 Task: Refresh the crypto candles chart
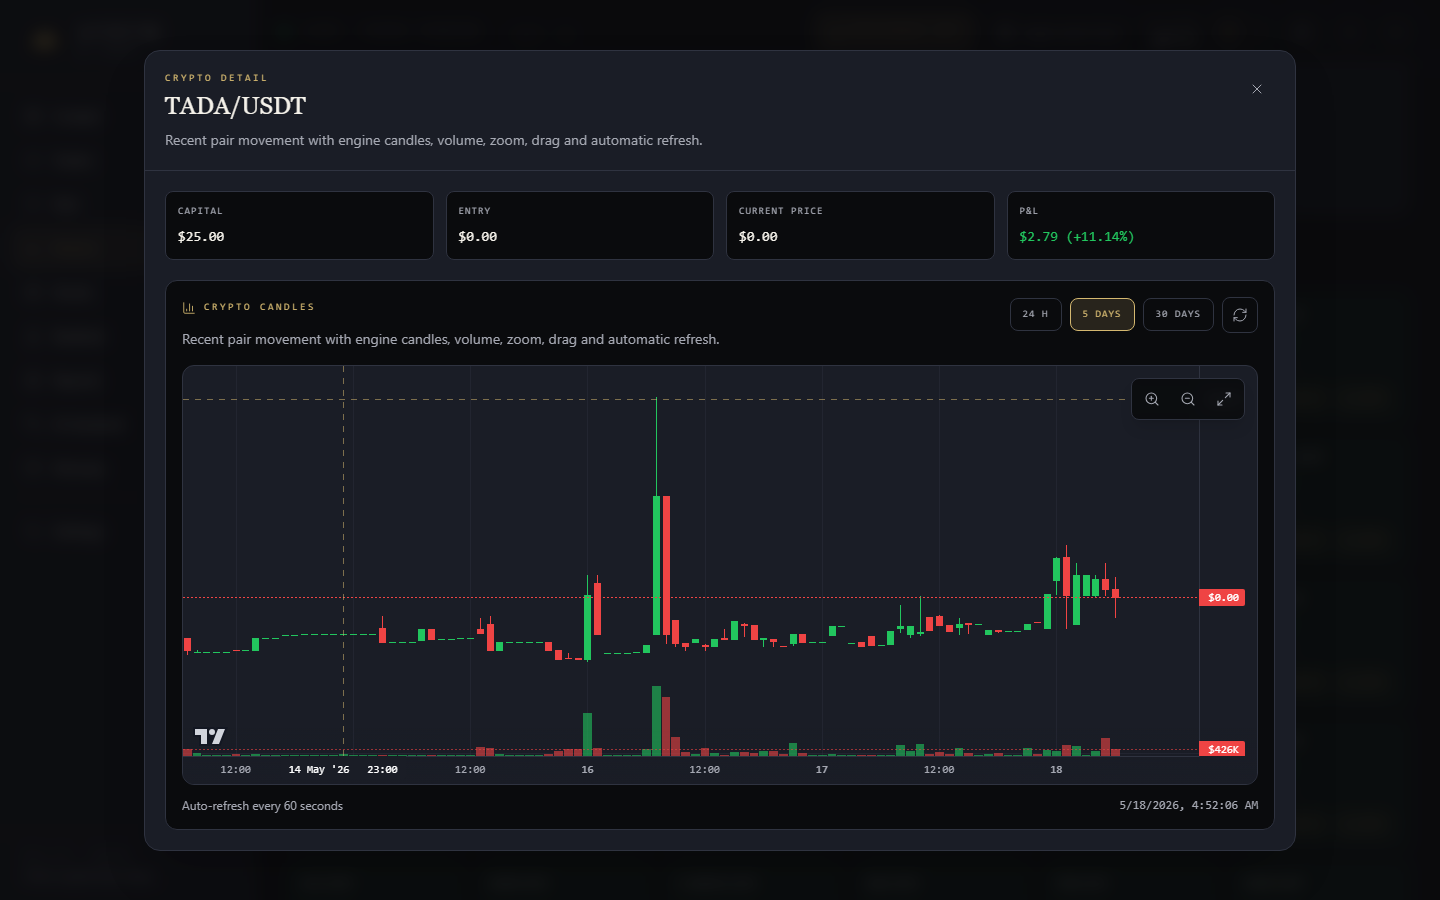tap(1240, 315)
